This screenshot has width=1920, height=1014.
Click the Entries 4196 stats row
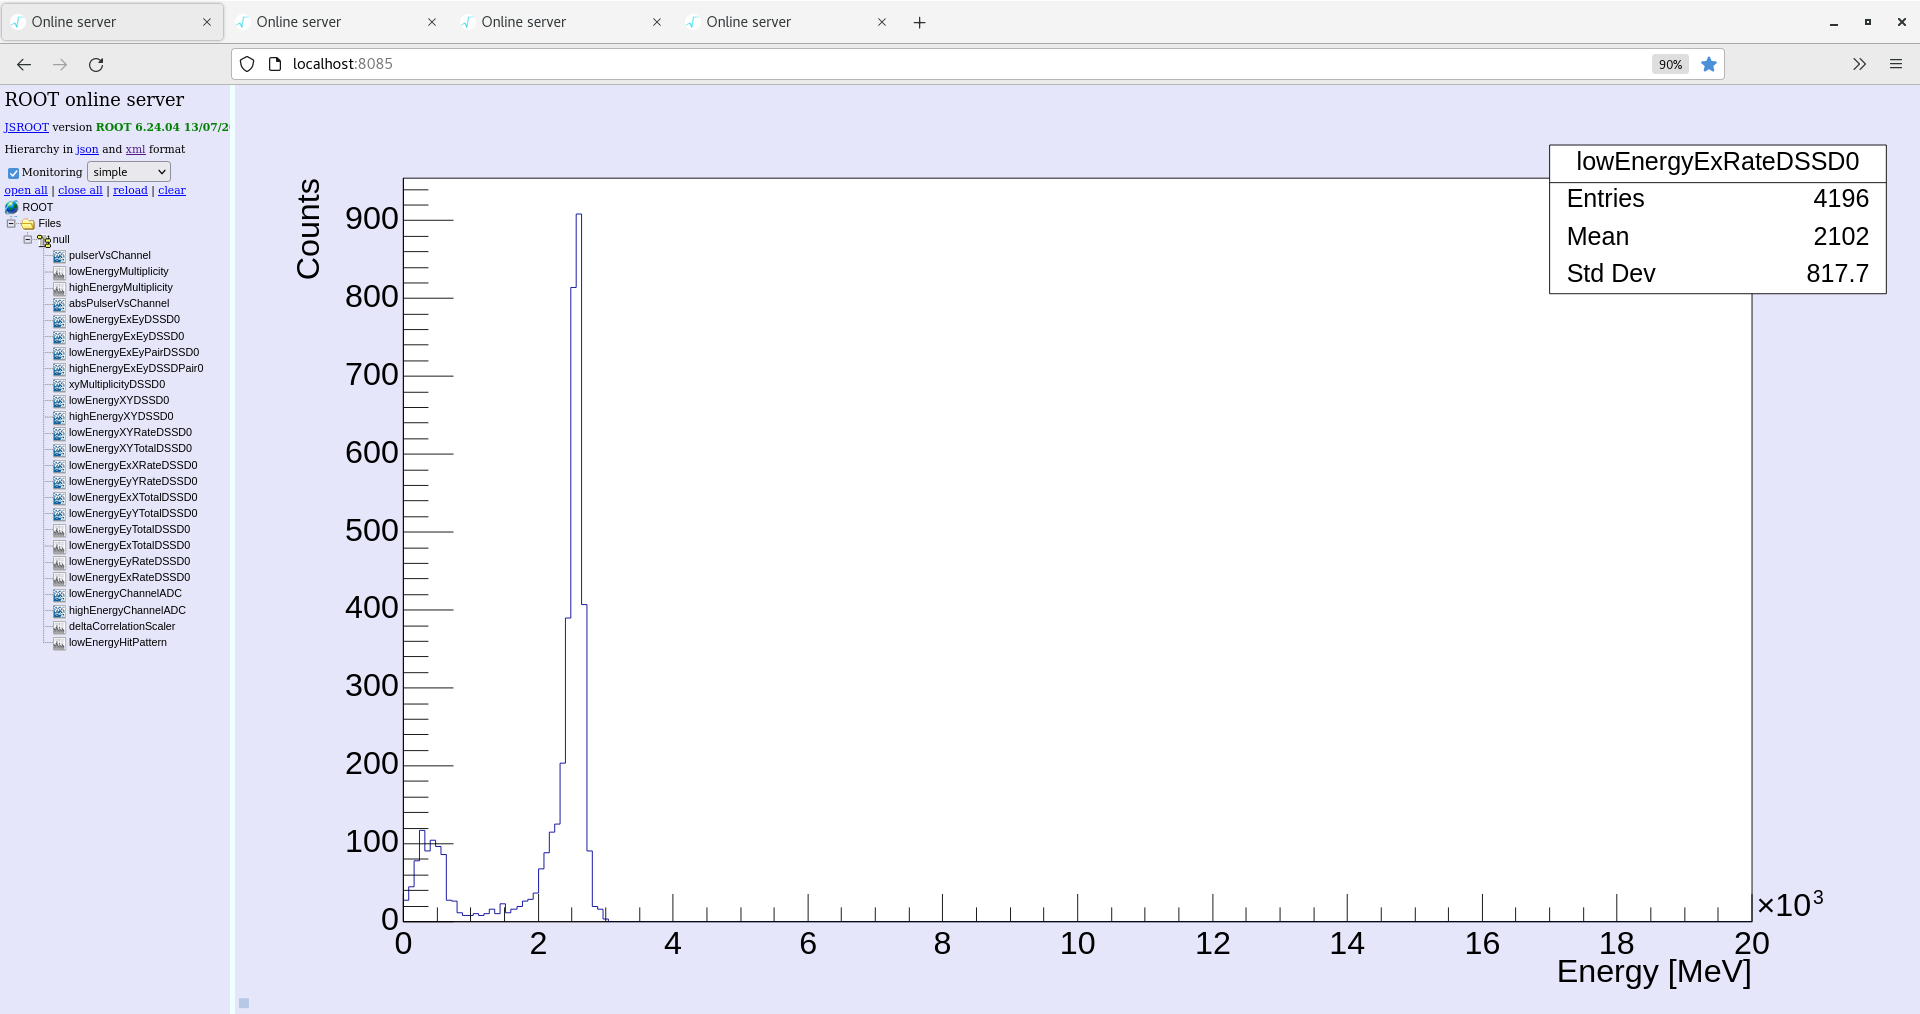pos(1717,199)
